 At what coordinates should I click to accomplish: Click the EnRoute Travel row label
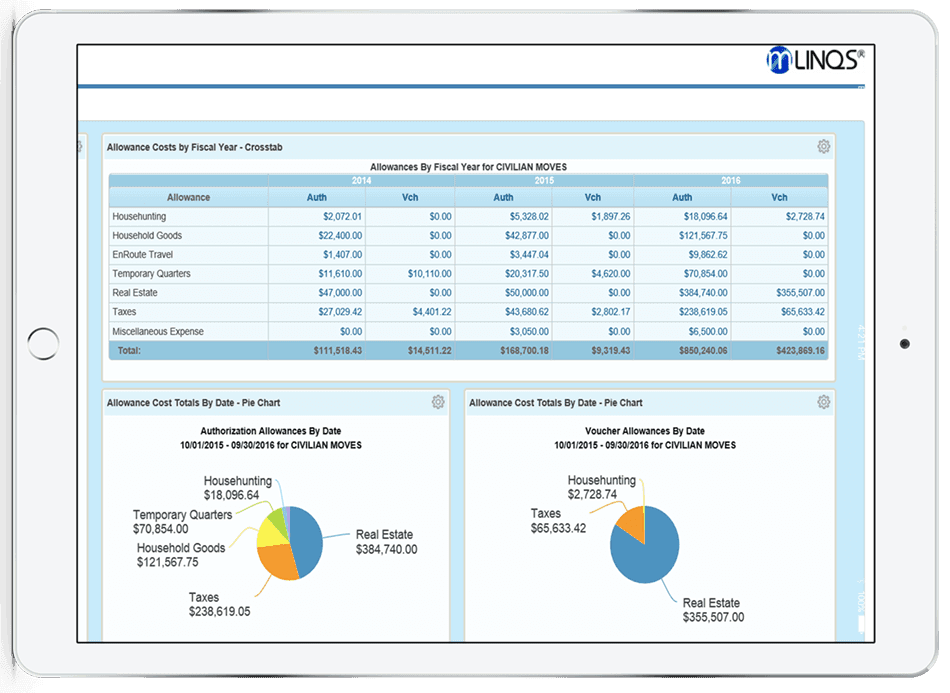(x=141, y=255)
